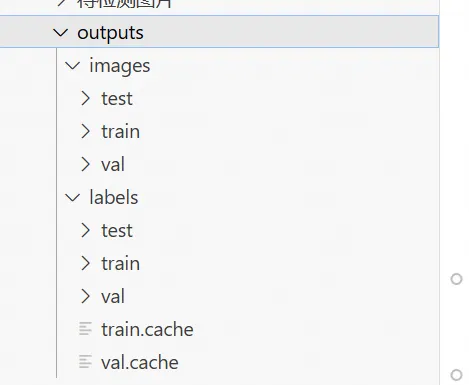This screenshot has width=469, height=385.
Task: Click the upper circle marker at right
Action: click(x=456, y=279)
